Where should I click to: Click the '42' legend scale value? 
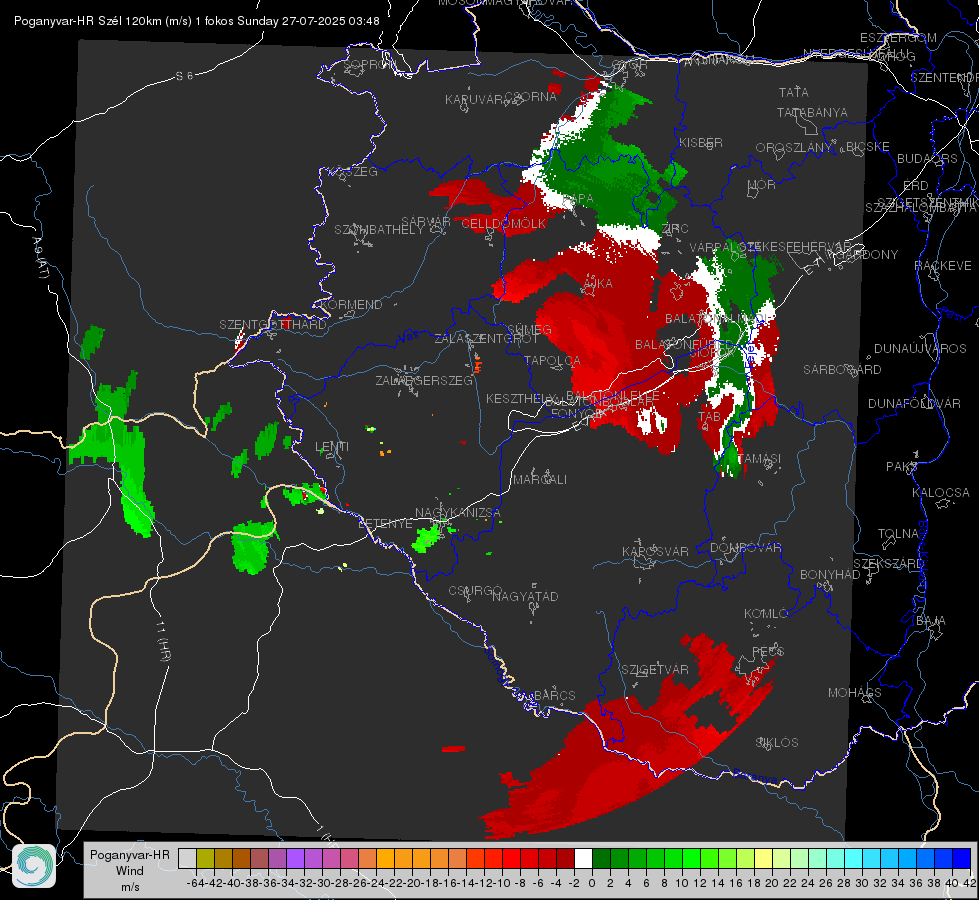[969, 883]
